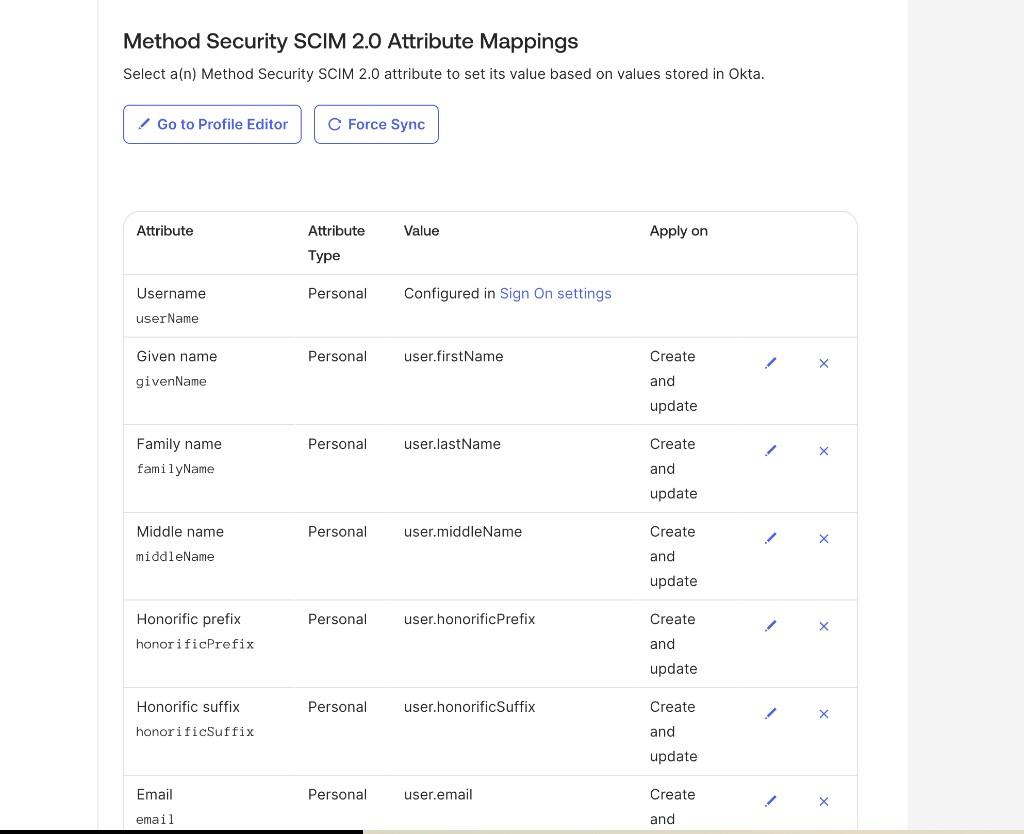Click the familyName attribute code
Screen dimensions: 1024x834
click(175, 468)
